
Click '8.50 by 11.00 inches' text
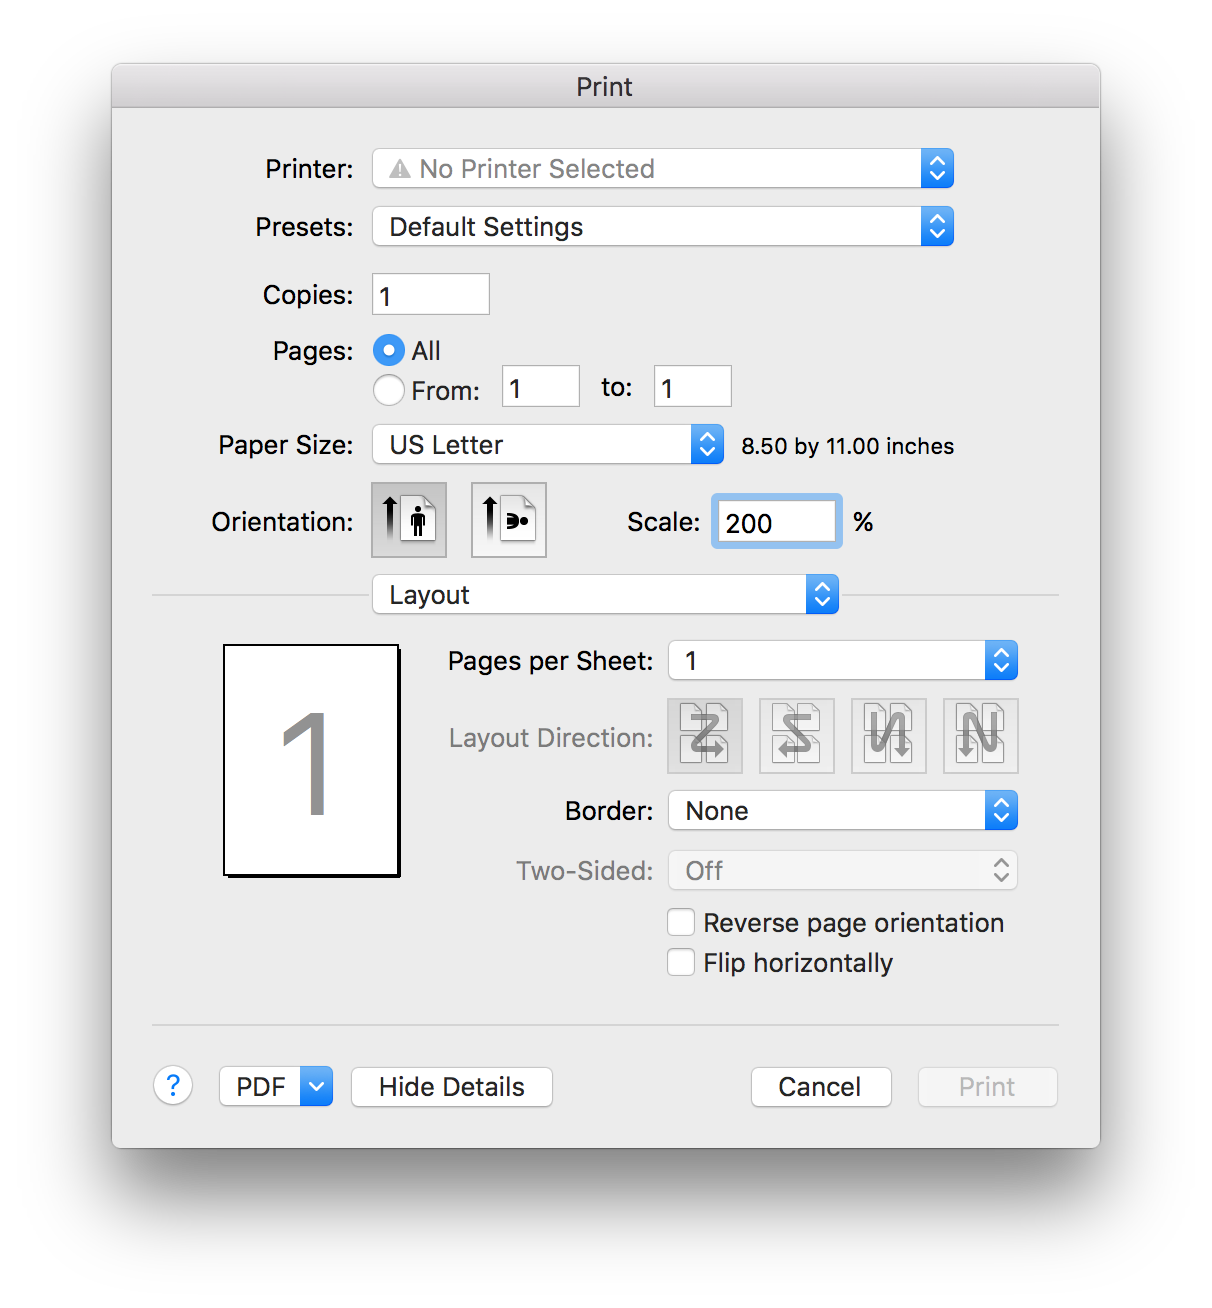click(x=848, y=446)
